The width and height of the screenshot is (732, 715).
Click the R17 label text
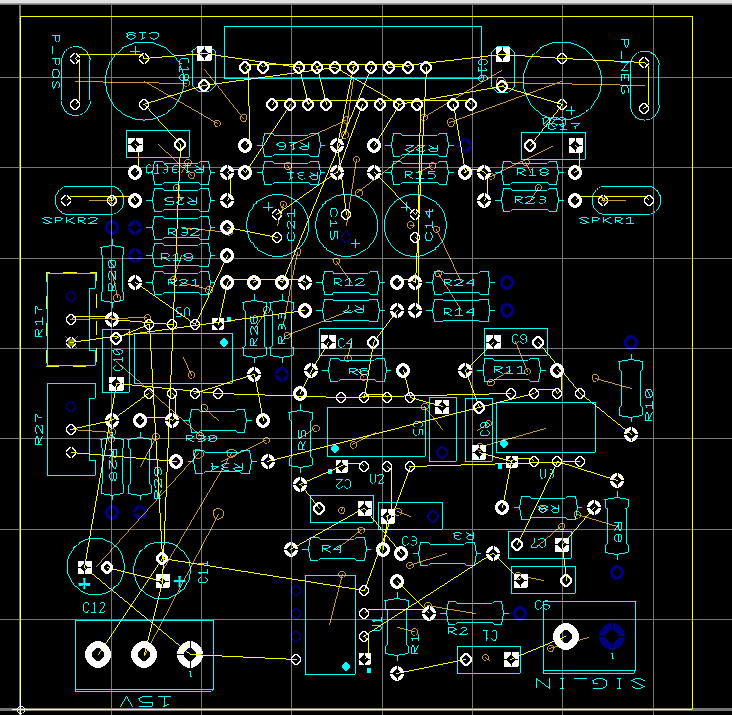[39, 322]
